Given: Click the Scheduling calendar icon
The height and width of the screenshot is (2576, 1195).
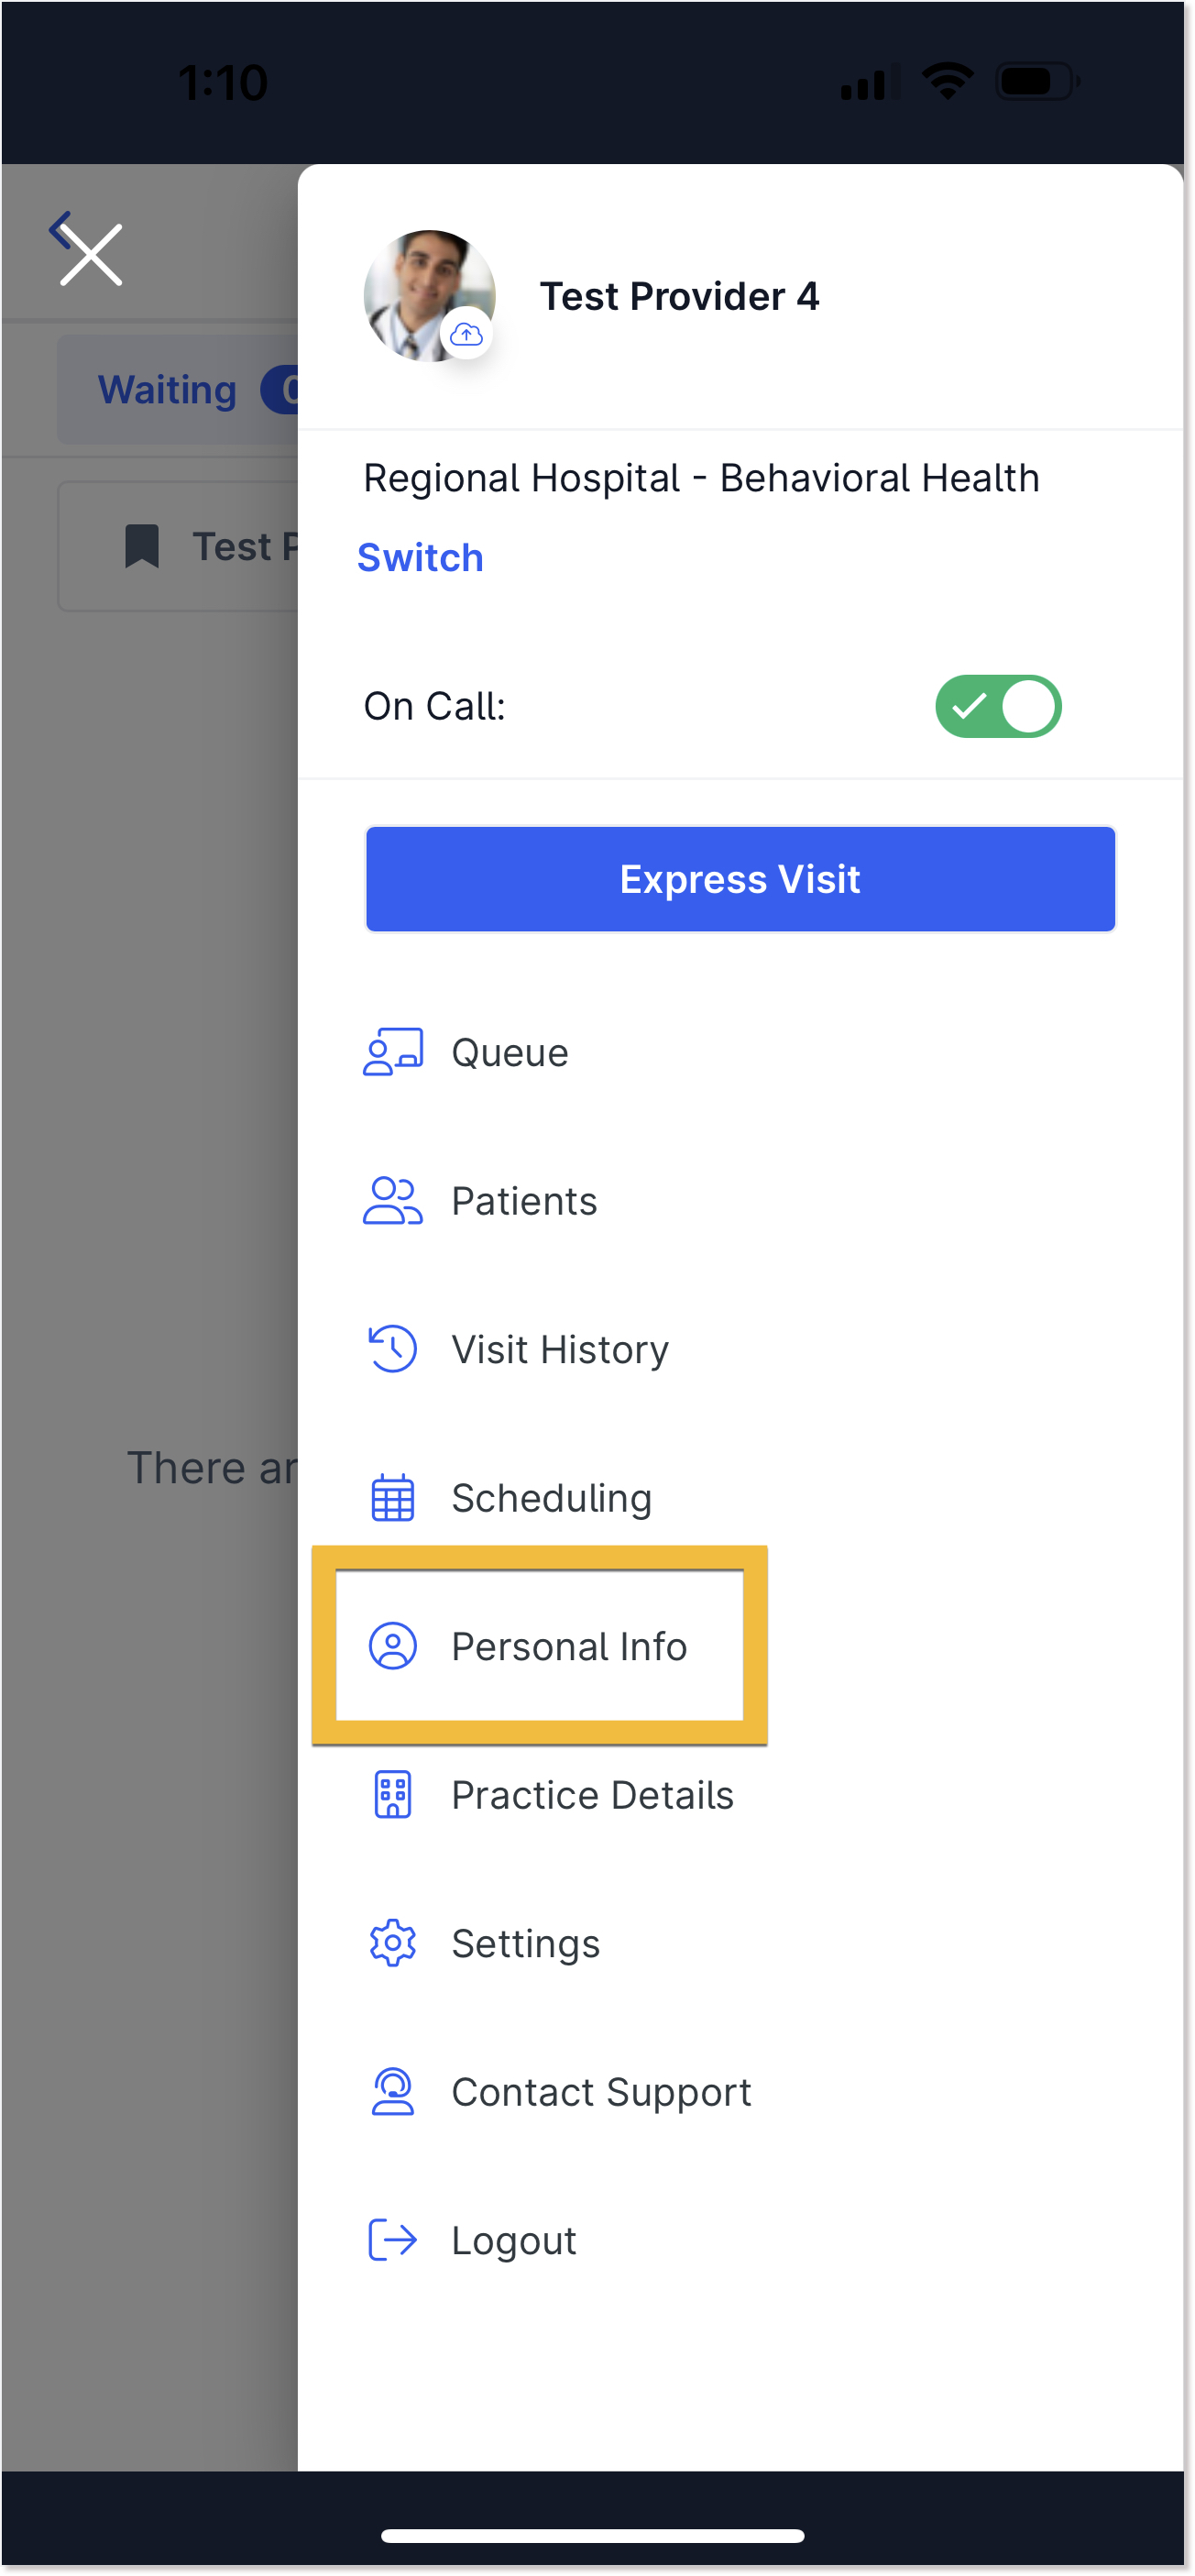Looking at the screenshot, I should [393, 1497].
